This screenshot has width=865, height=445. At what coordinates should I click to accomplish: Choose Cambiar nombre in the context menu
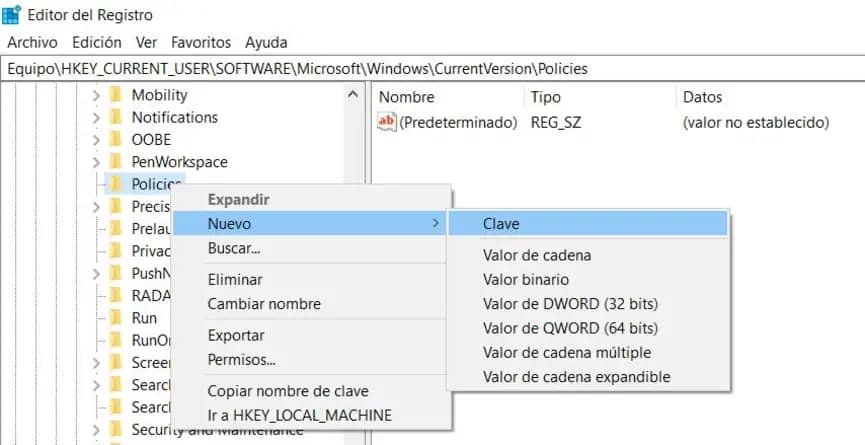tap(311, 304)
